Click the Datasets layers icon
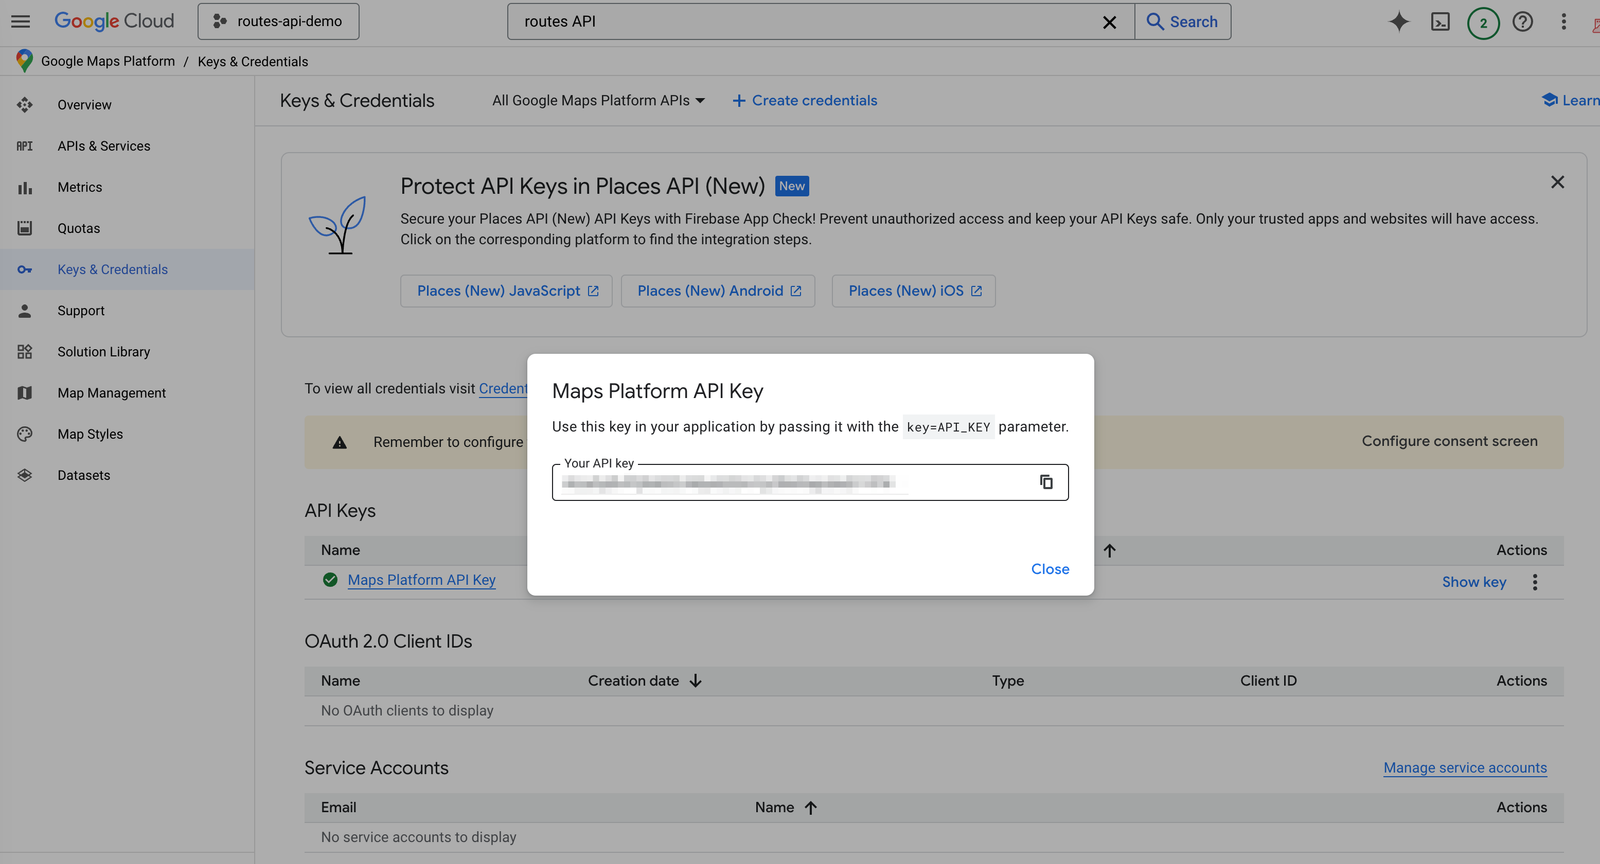Viewport: 1600px width, 864px height. [25, 475]
